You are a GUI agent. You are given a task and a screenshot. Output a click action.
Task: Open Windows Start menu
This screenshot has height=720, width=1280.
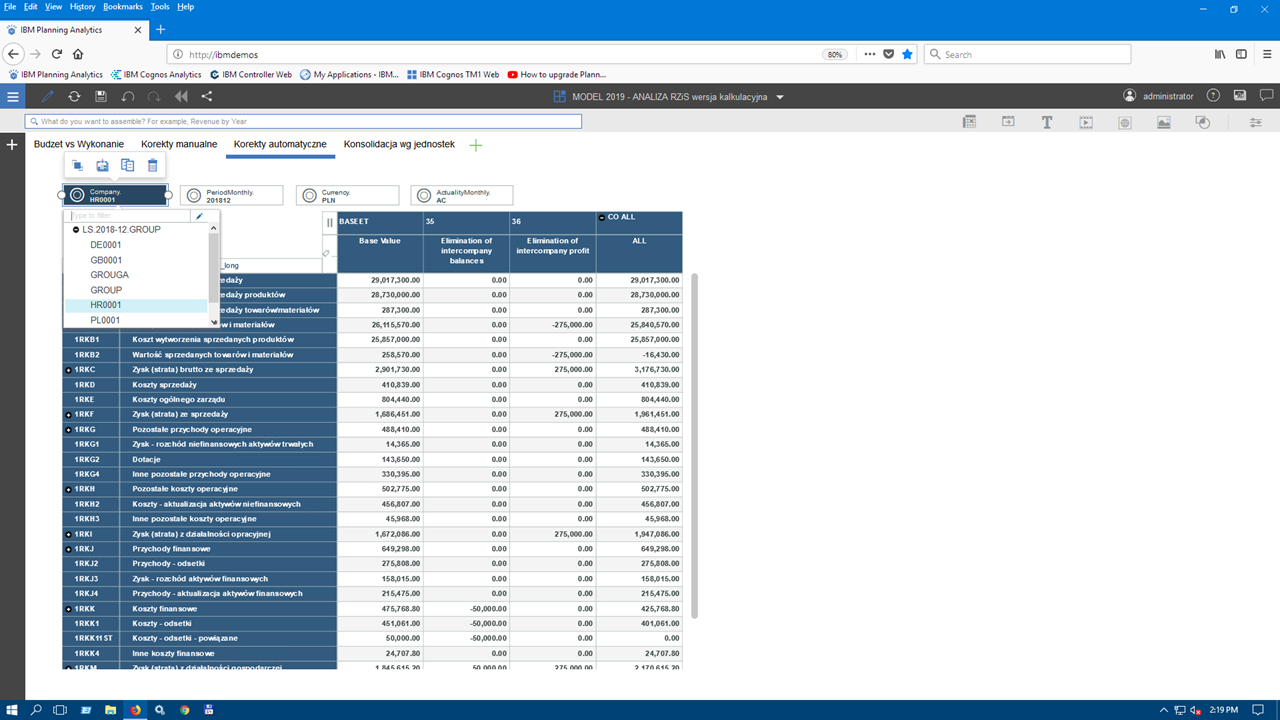(12, 710)
